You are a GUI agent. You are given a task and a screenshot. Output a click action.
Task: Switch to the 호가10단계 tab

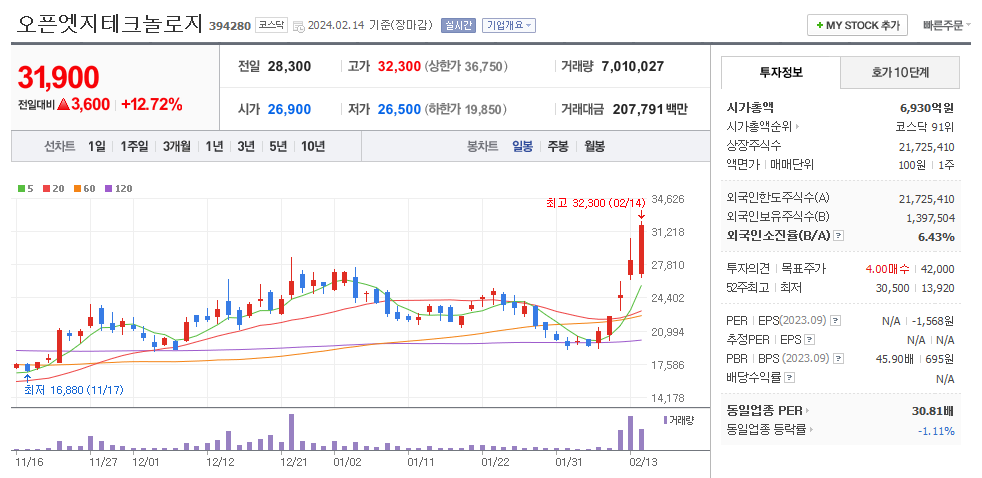900,72
